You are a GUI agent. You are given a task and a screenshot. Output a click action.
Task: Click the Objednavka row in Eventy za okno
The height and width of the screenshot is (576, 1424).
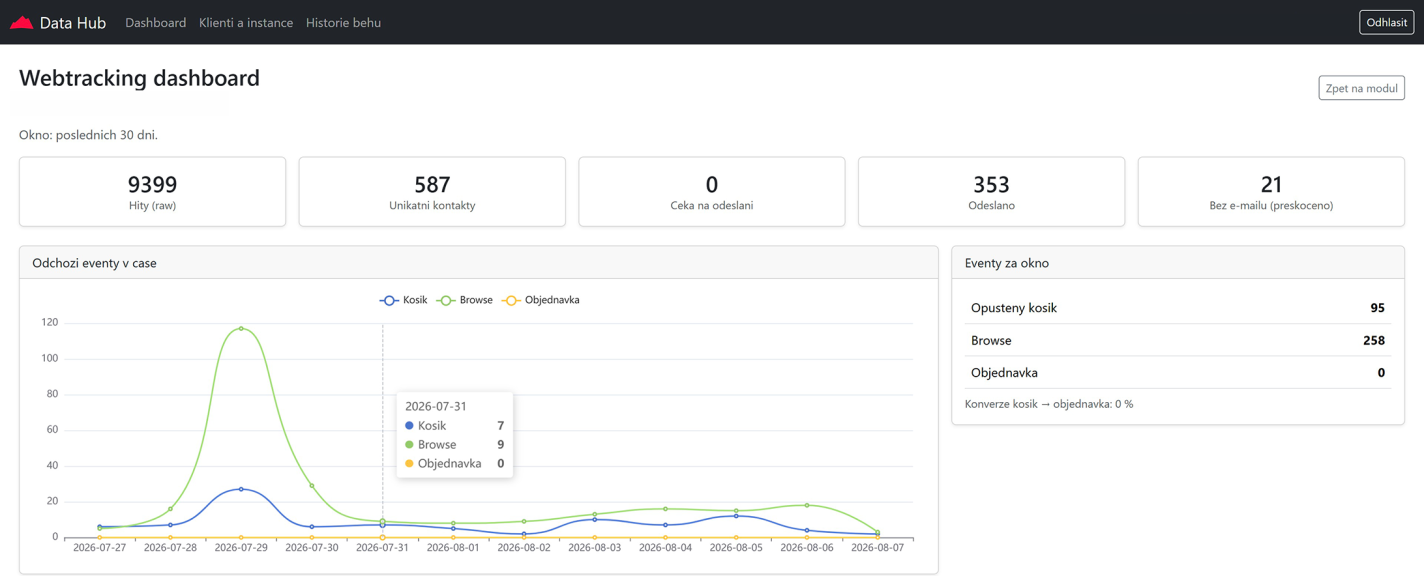[x=1178, y=372]
